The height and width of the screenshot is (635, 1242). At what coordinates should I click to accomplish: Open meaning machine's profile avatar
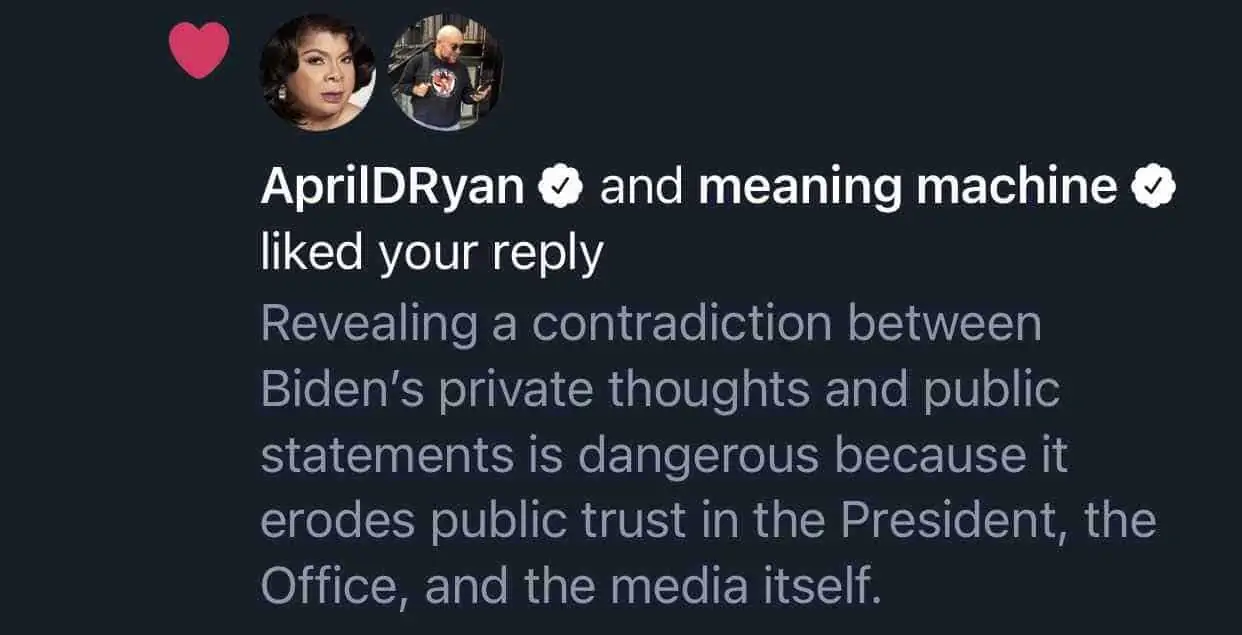[445, 74]
